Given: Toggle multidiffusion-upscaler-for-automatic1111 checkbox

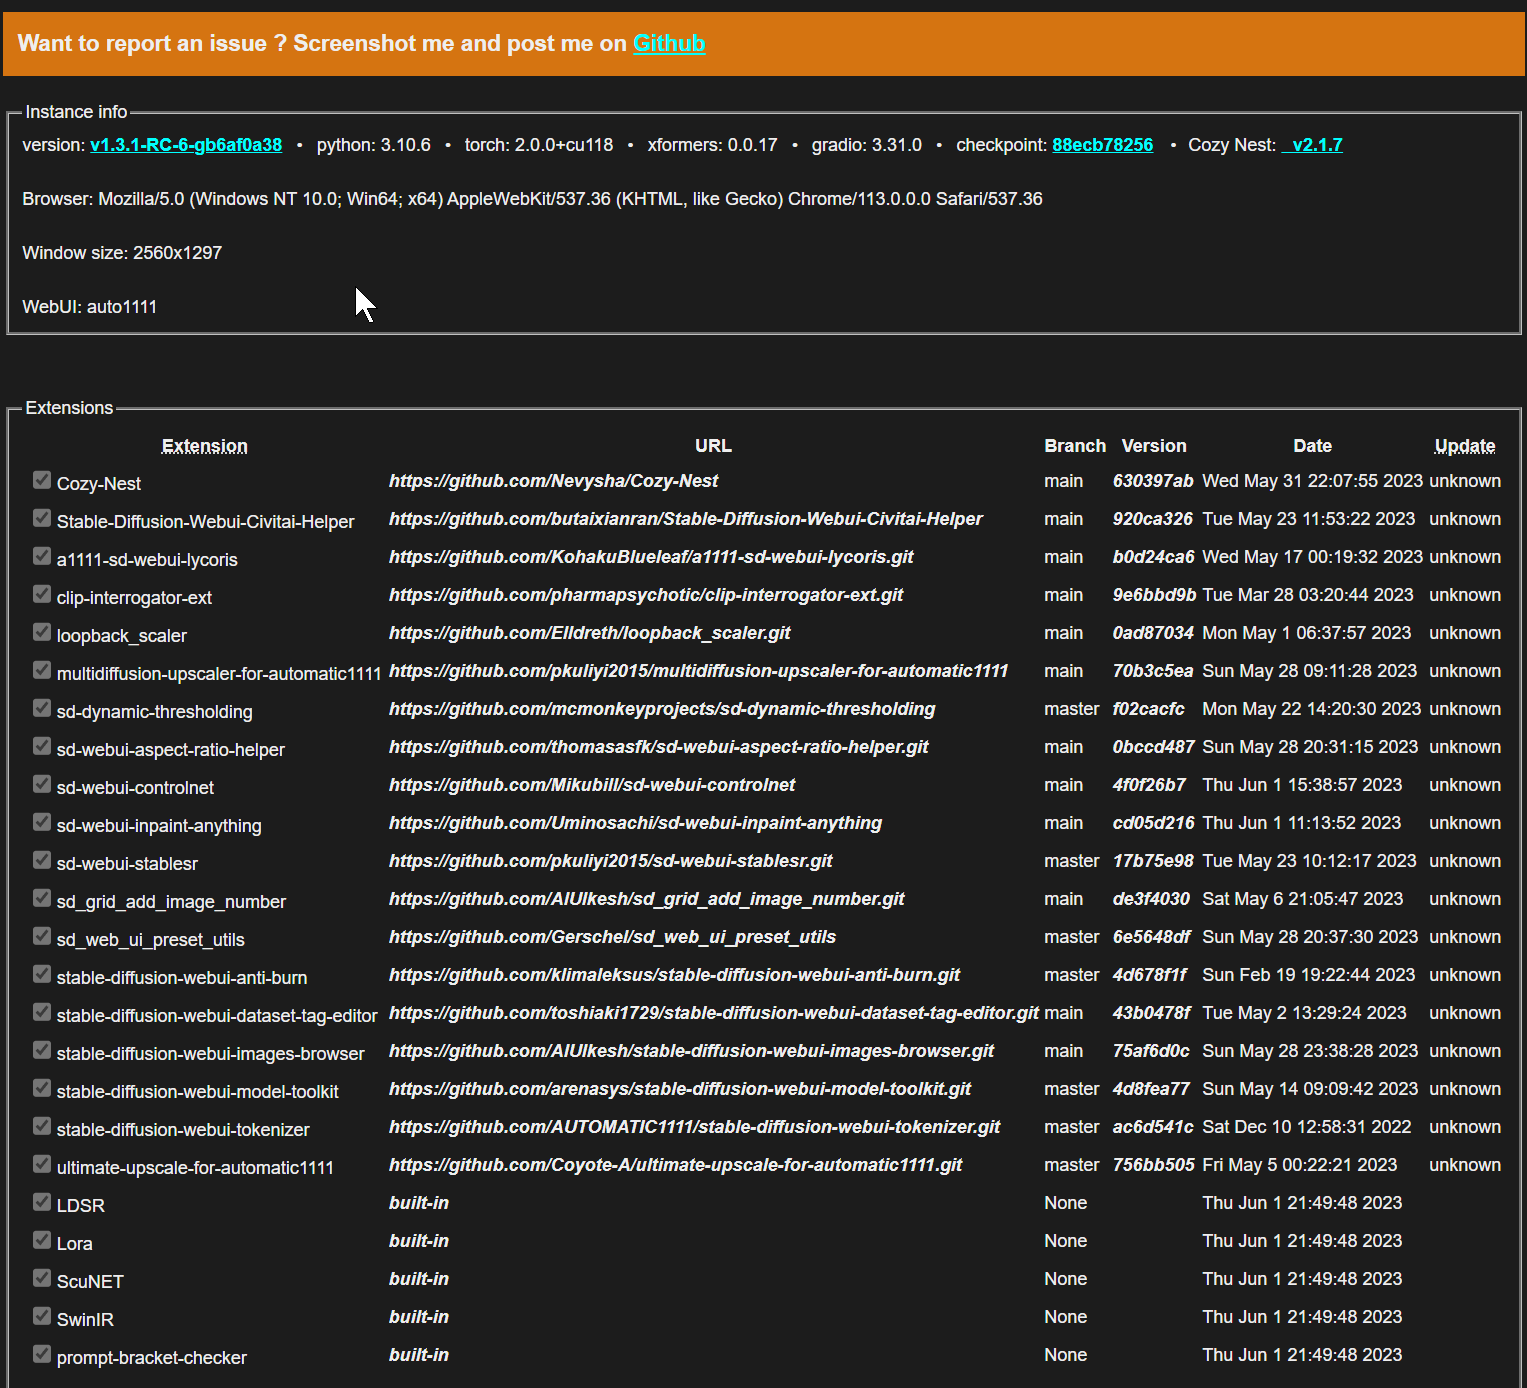Looking at the screenshot, I should click(41, 670).
